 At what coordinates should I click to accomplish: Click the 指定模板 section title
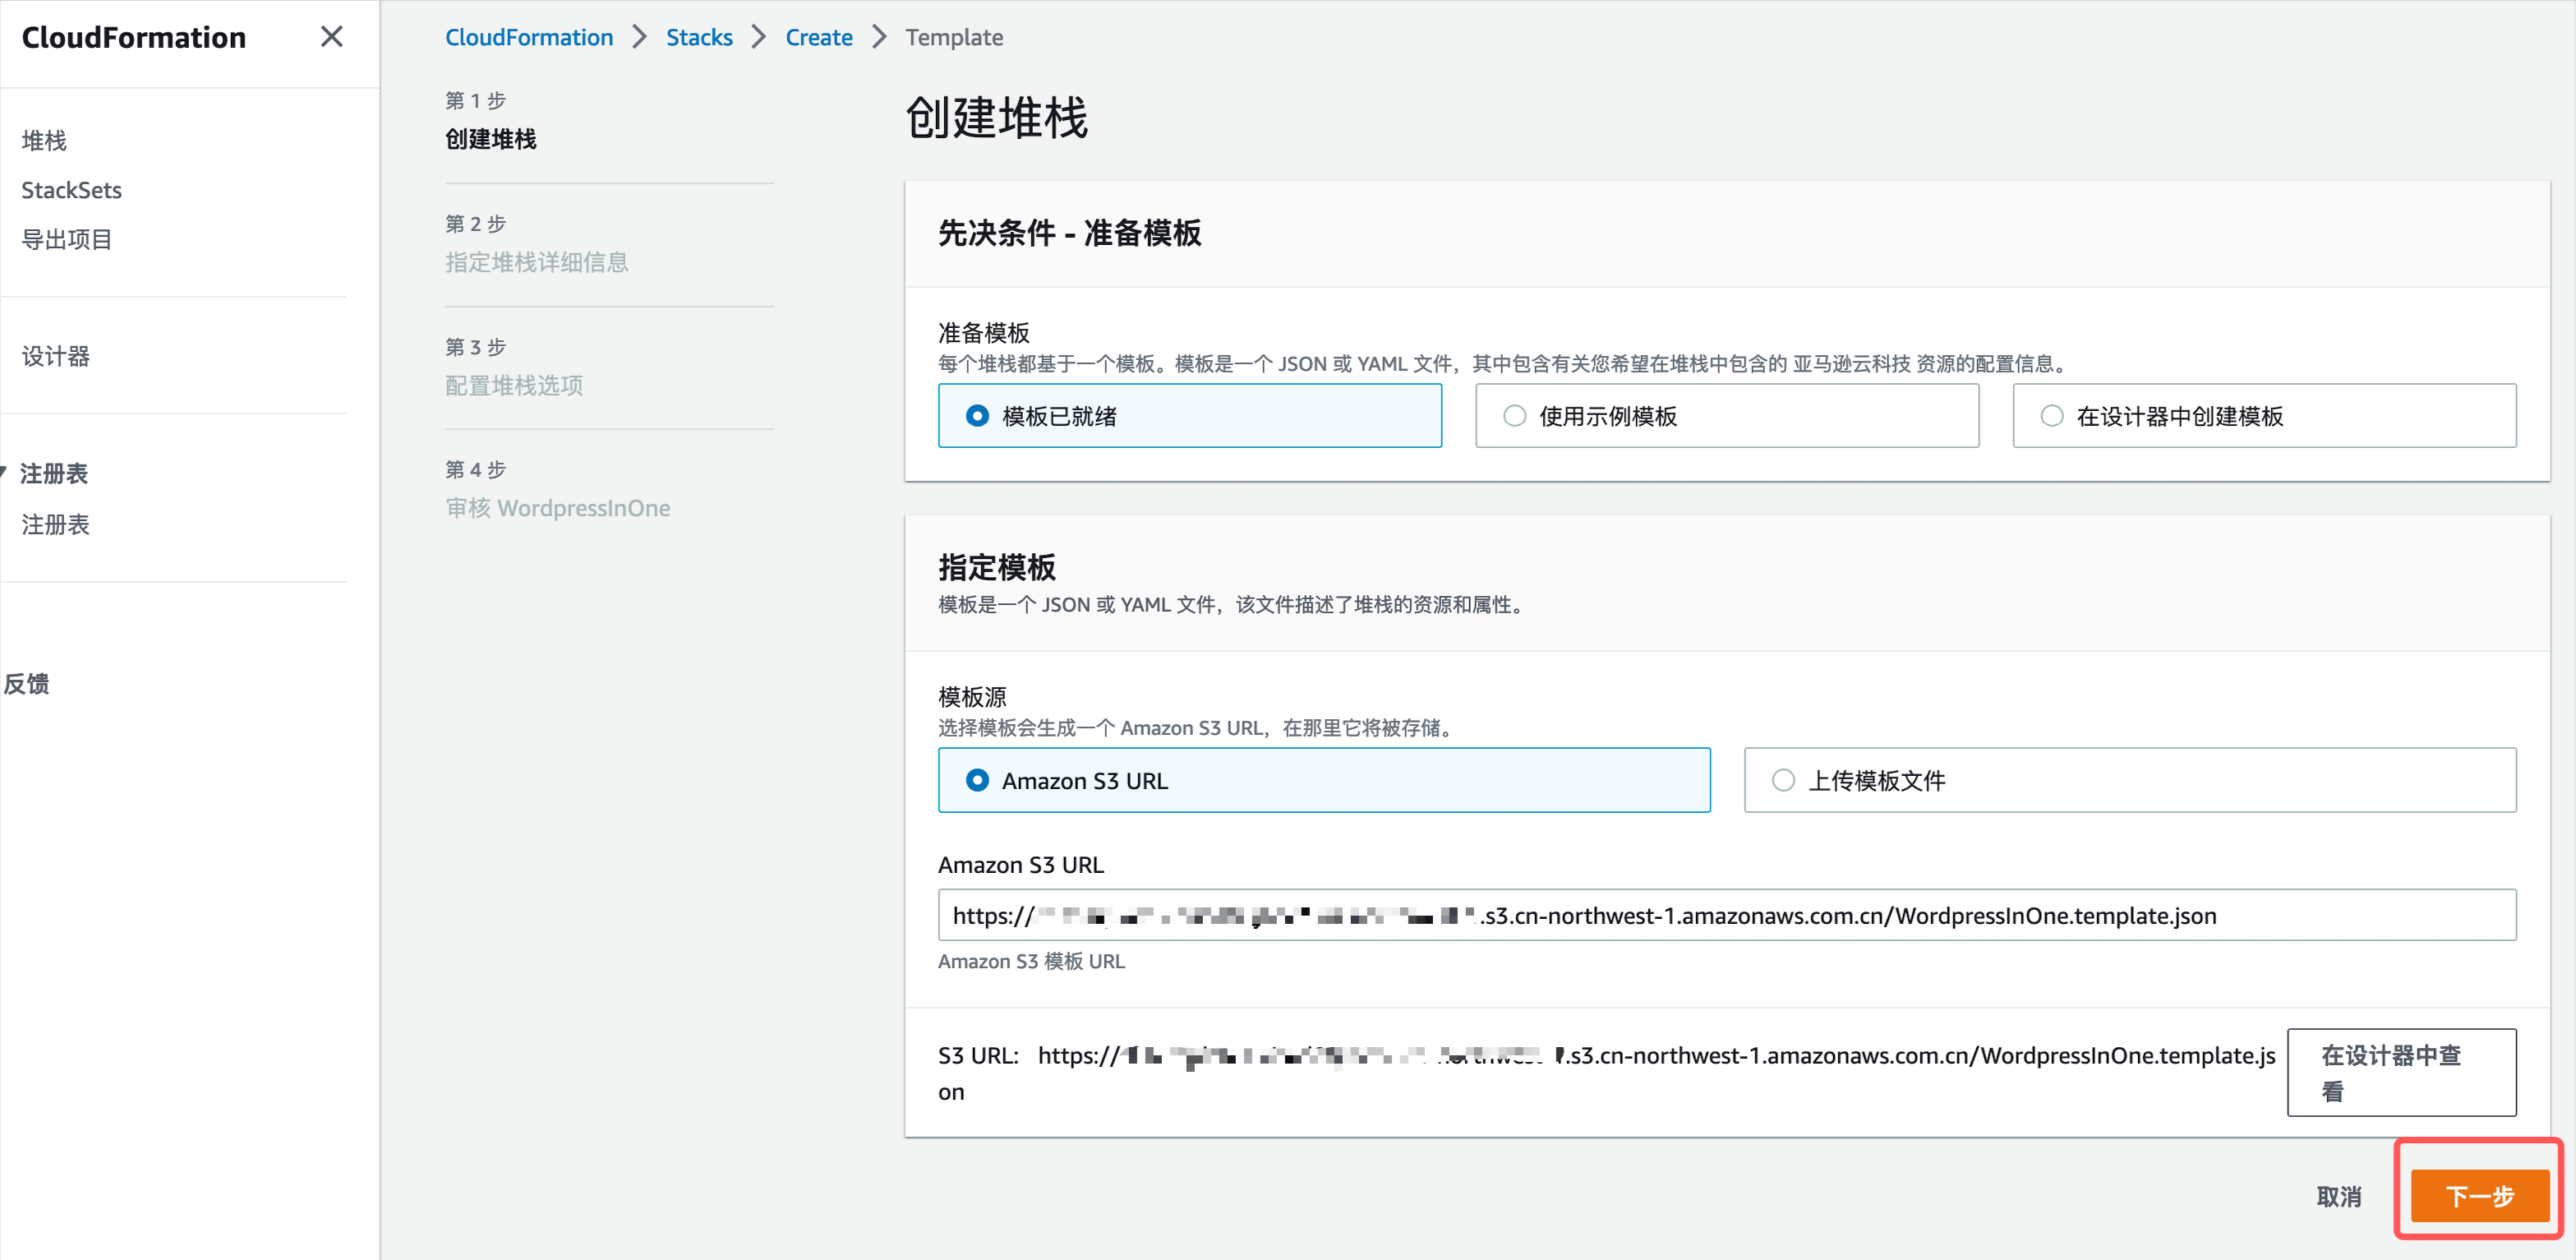click(x=996, y=568)
